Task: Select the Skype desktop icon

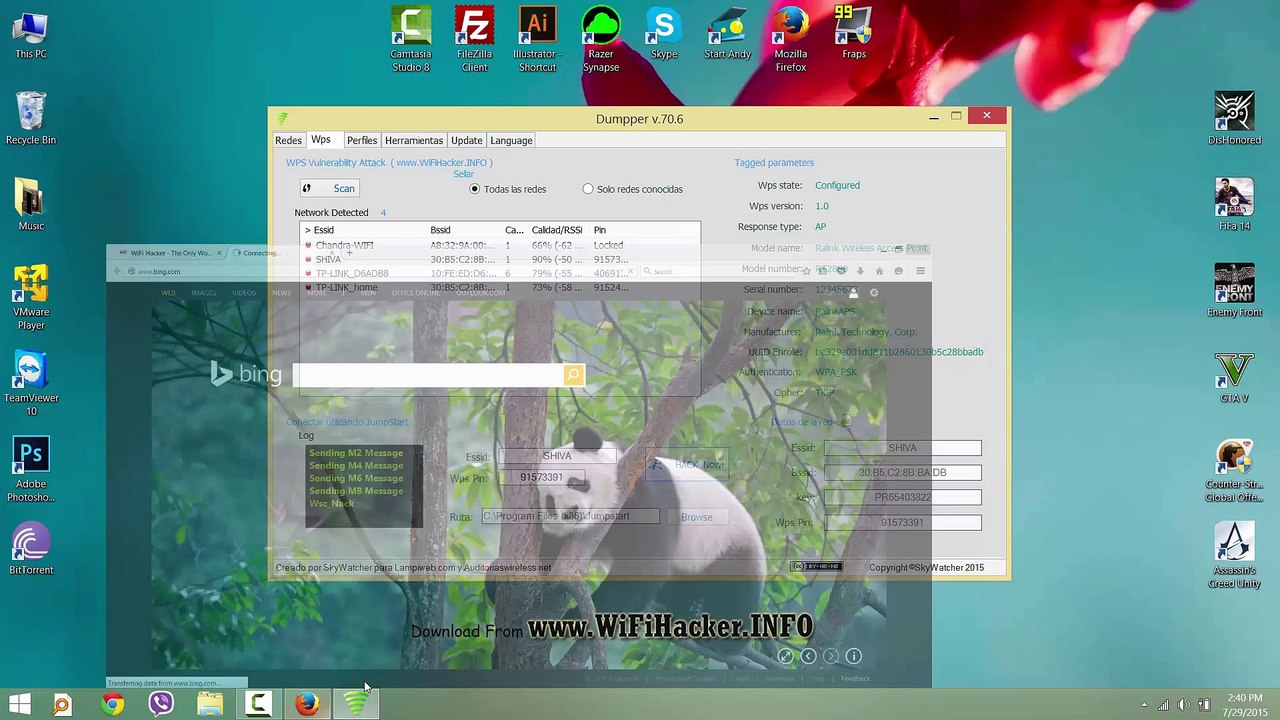Action: pyautogui.click(x=664, y=34)
